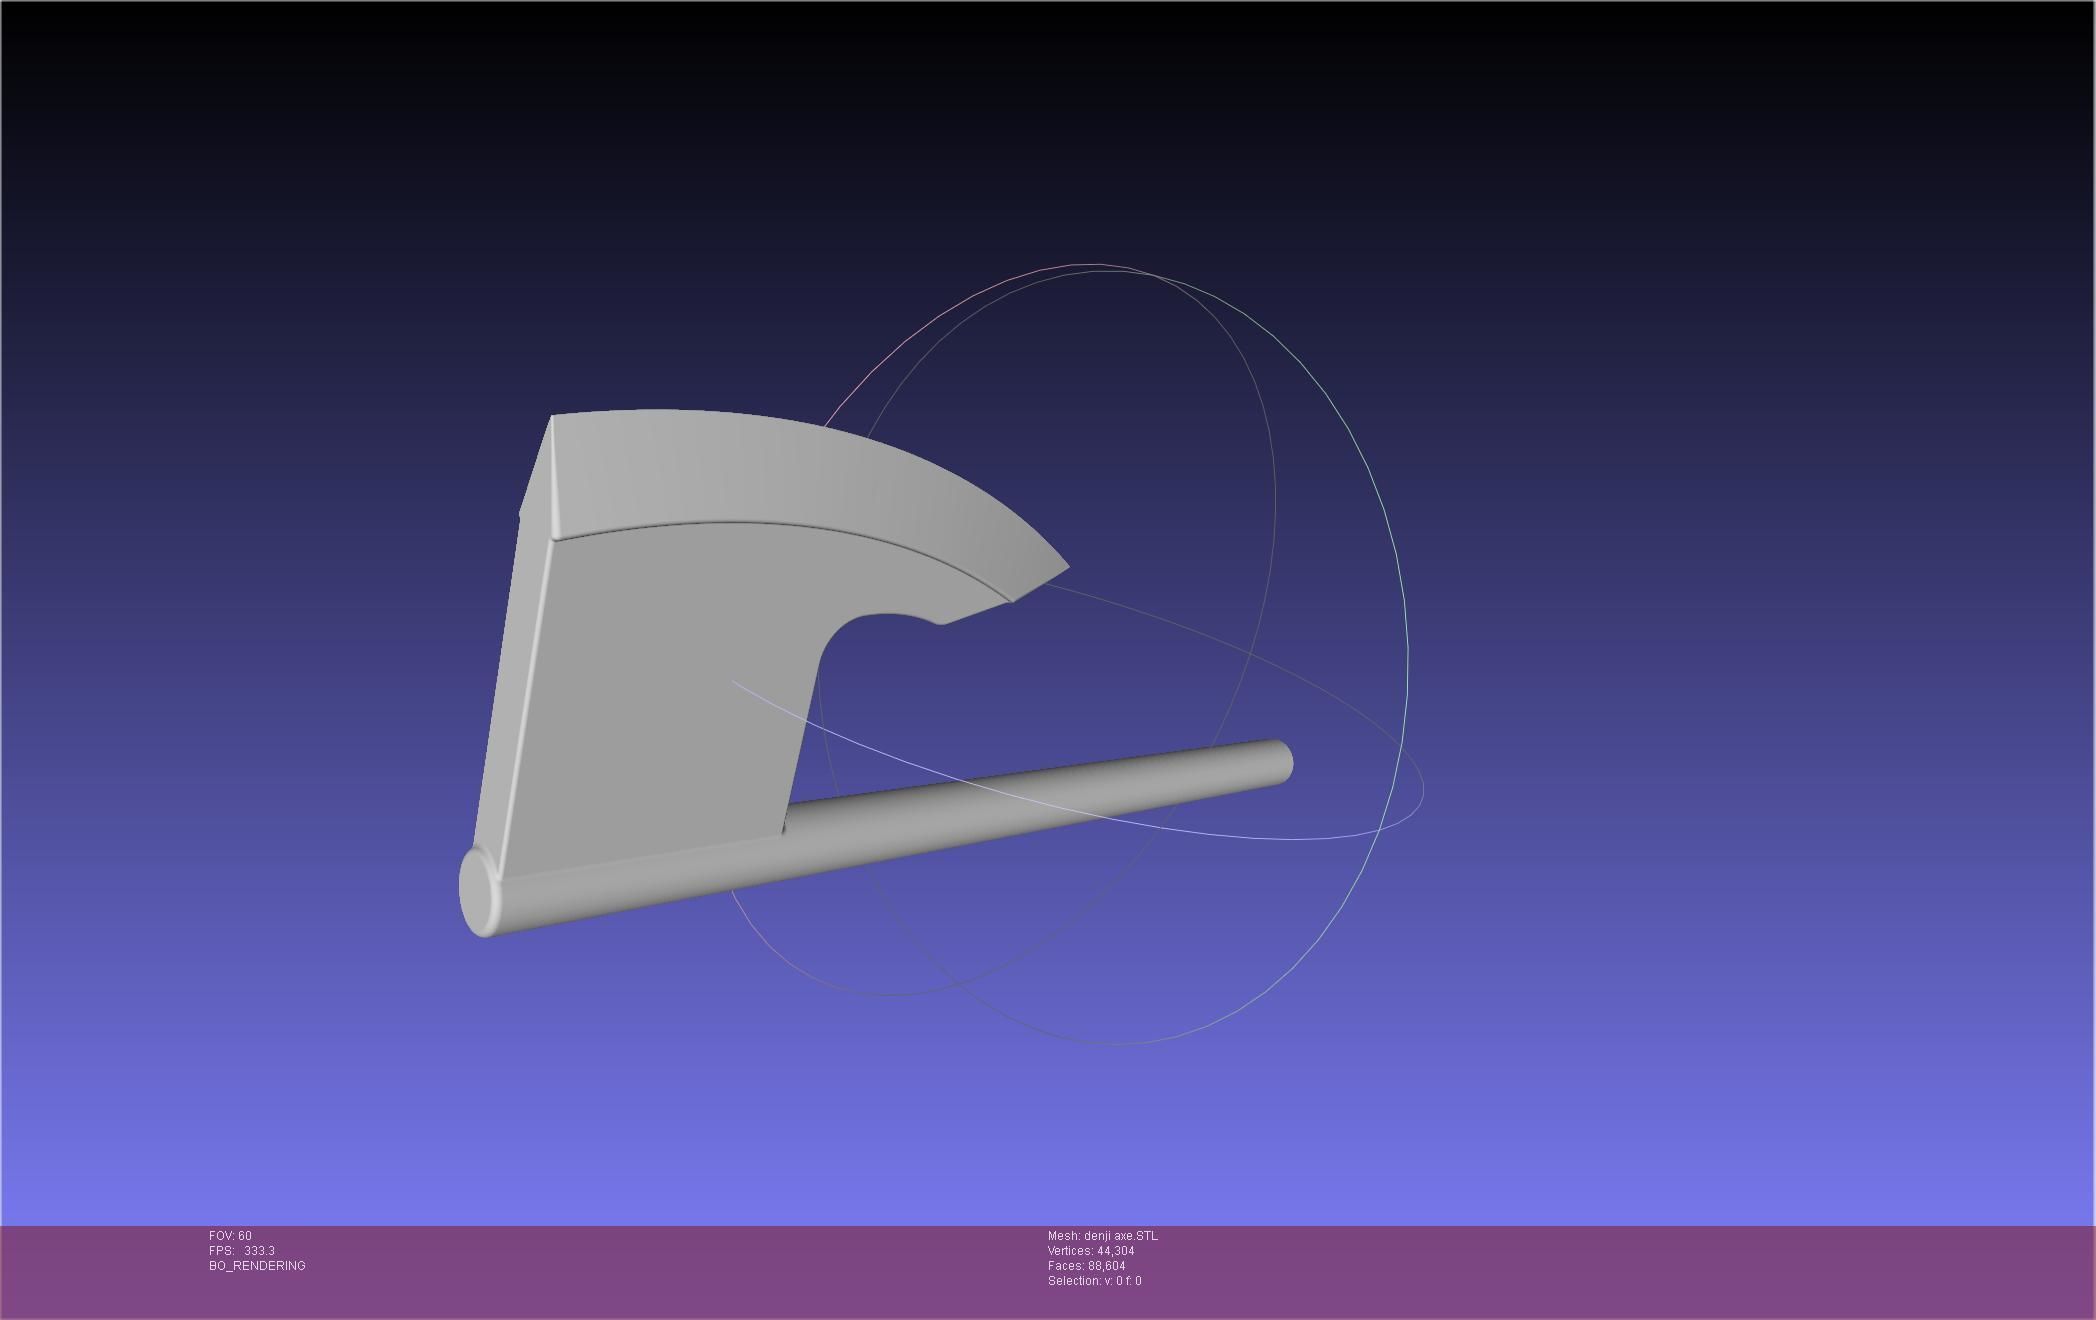Click the Selection: v: 0 f: 0 text
2096x1320 pixels.
[x=1095, y=1281]
